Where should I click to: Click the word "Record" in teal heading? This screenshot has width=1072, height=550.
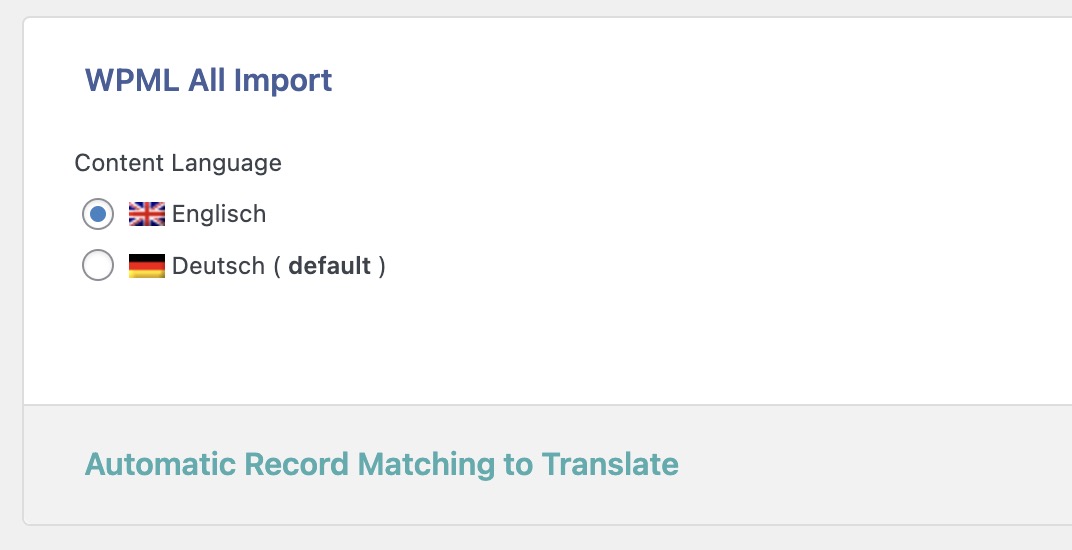(x=297, y=464)
